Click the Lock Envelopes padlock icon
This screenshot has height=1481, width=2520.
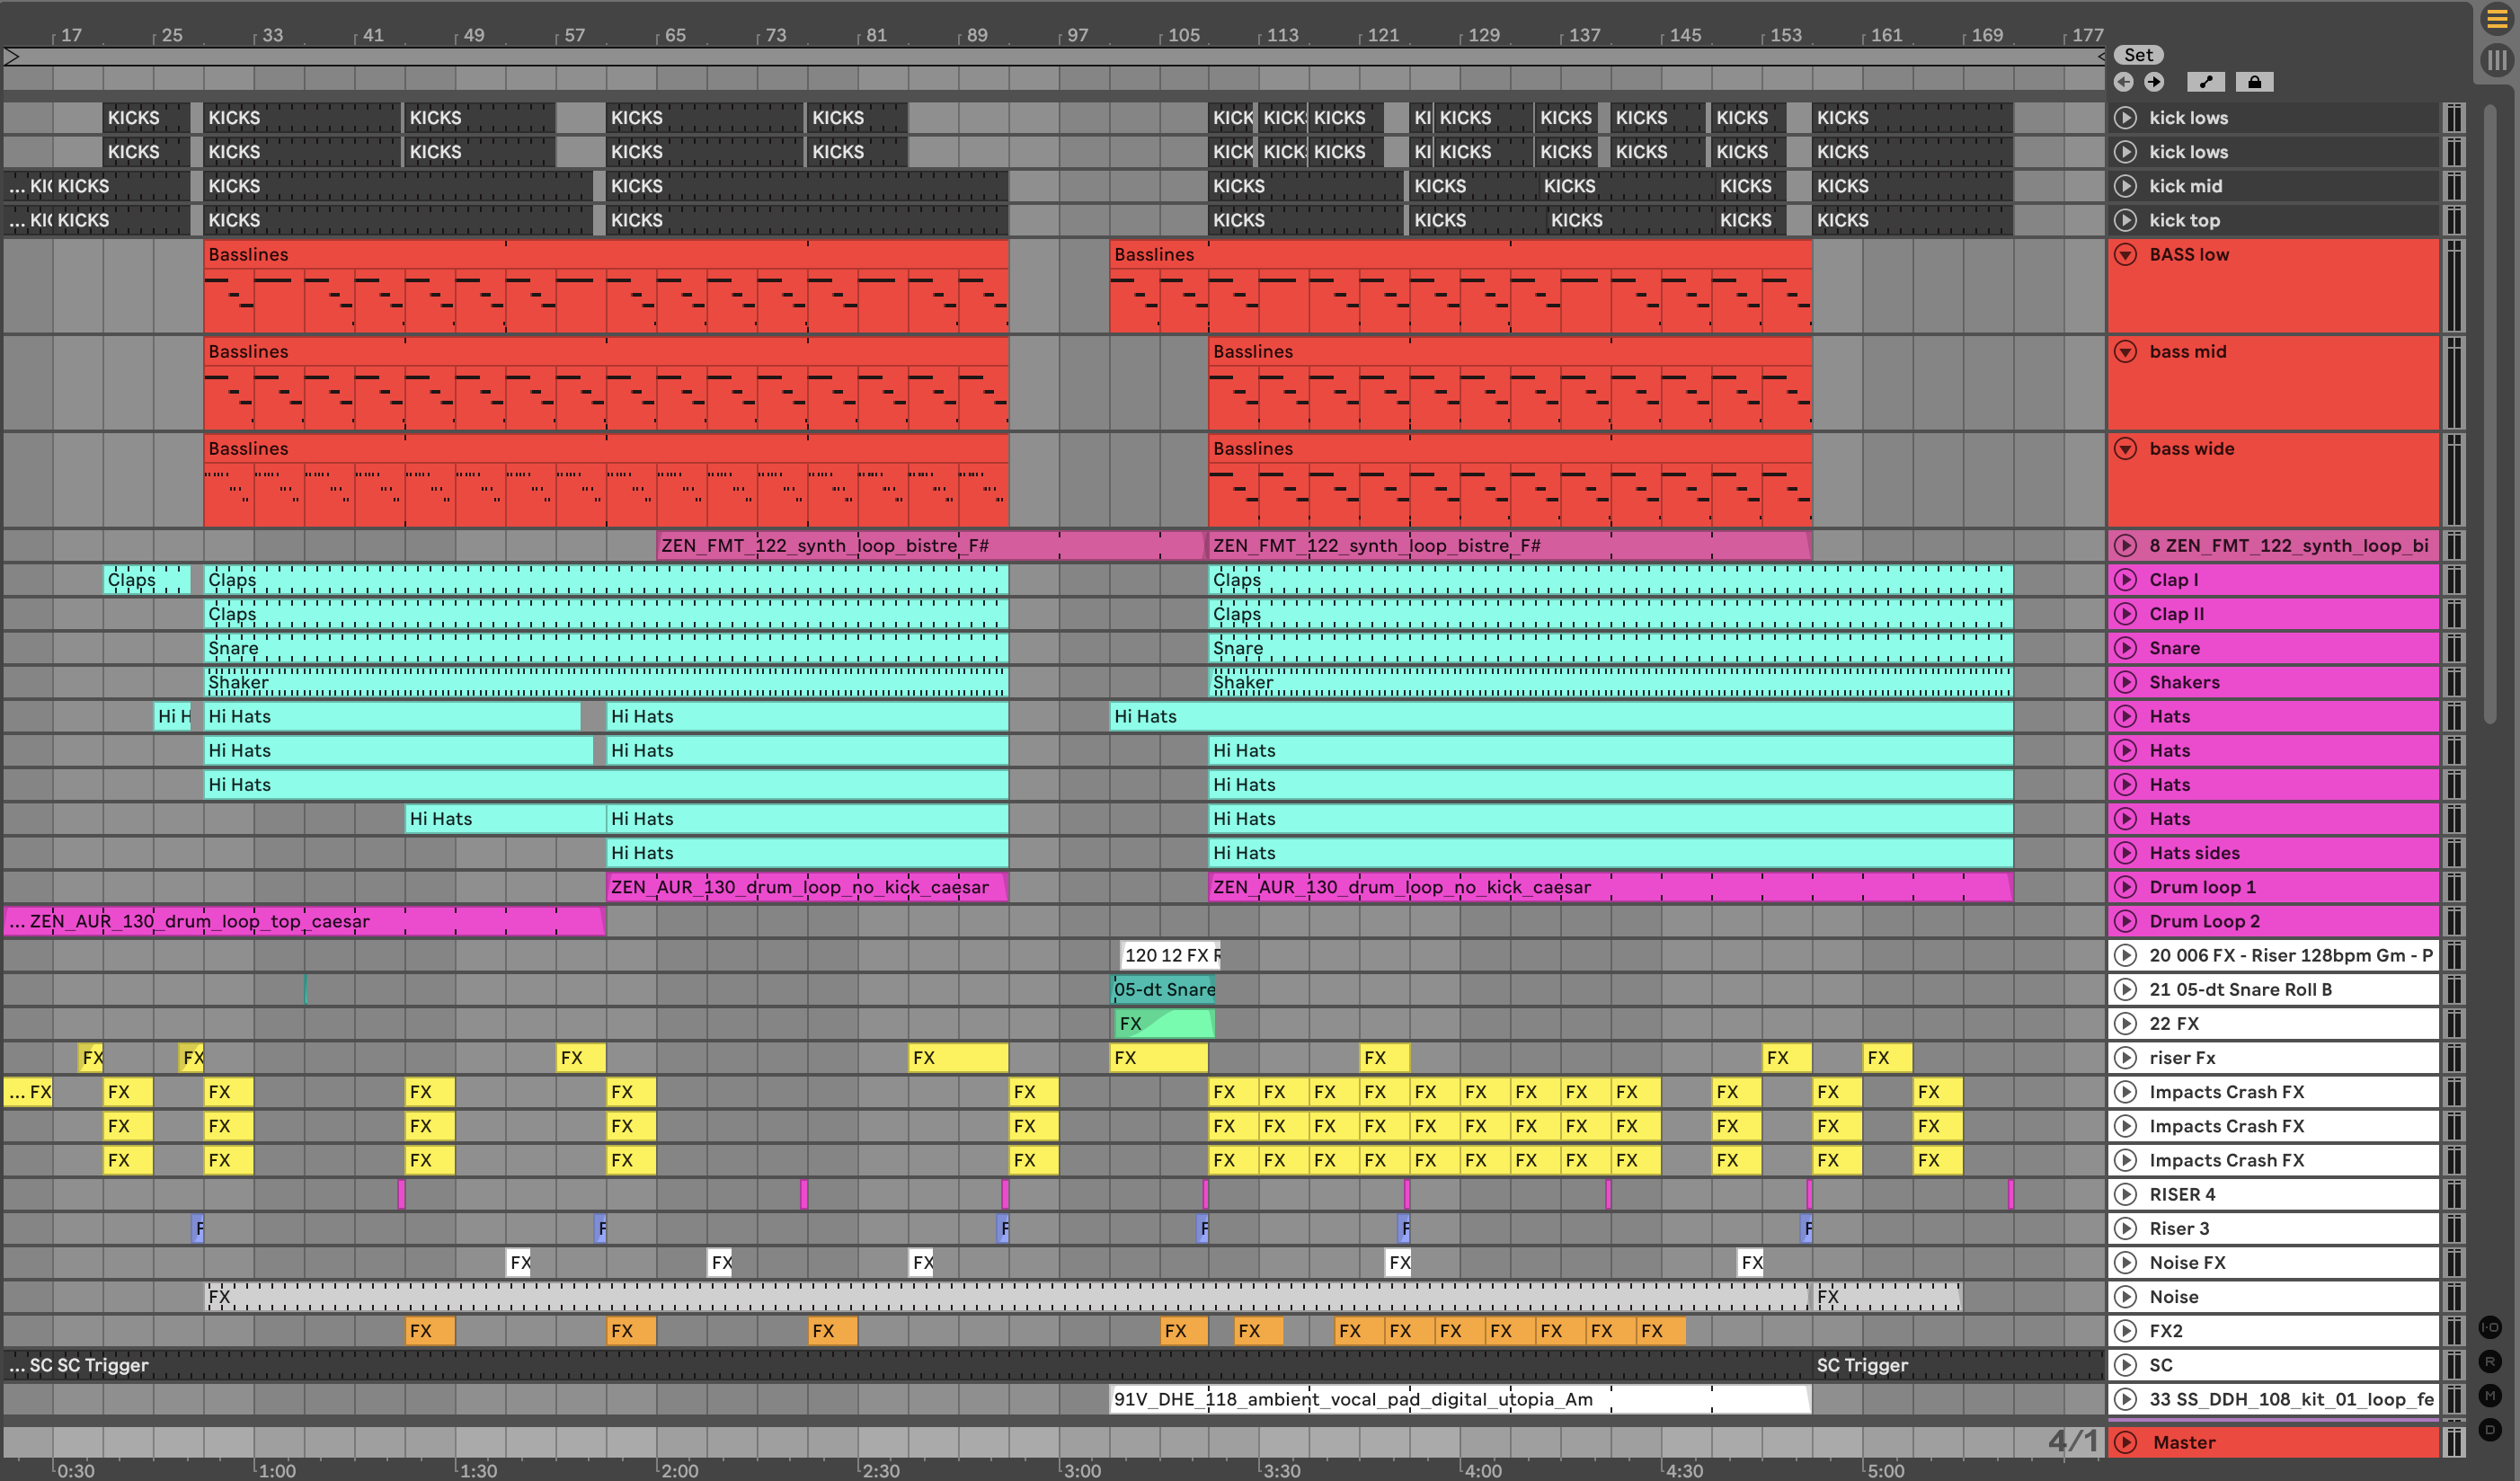2254,82
